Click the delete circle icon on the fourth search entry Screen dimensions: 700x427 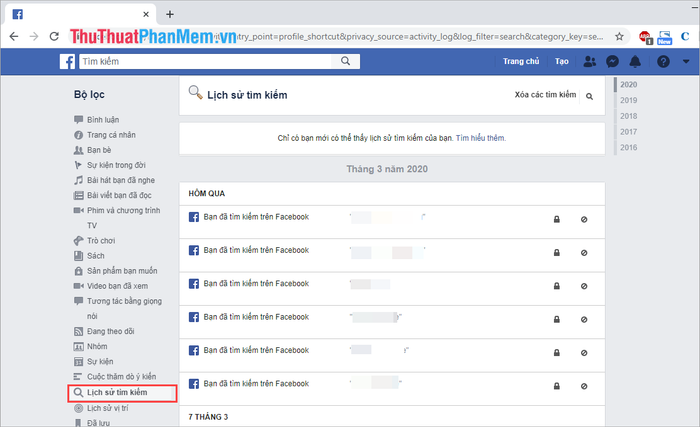[x=584, y=320]
